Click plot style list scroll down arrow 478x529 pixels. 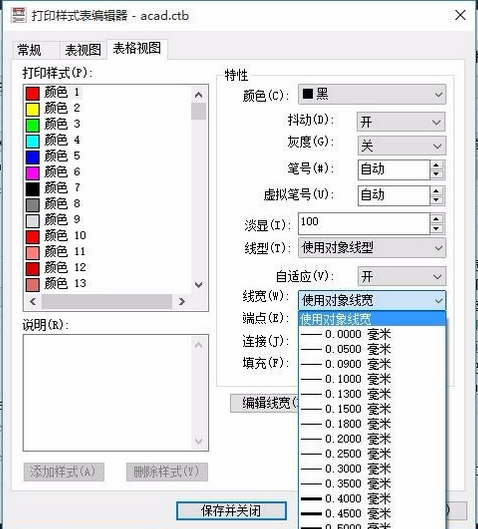(x=199, y=285)
